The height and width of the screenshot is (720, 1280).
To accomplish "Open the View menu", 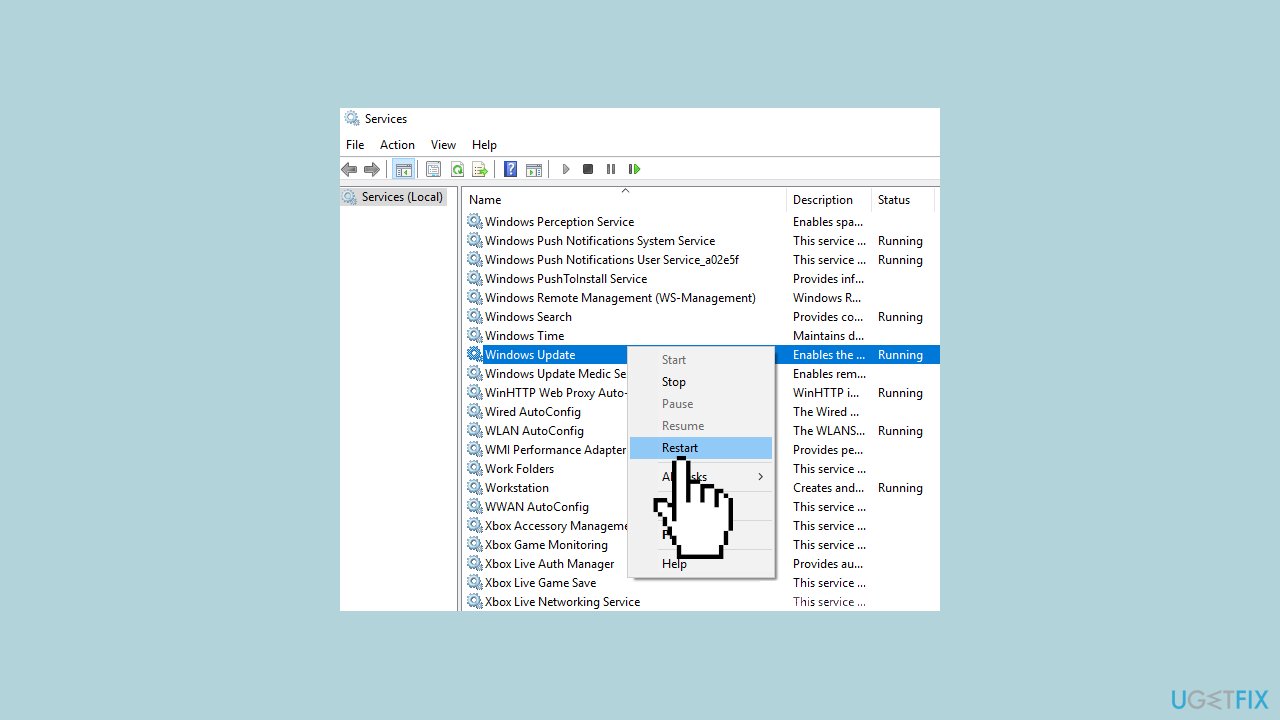I will (443, 145).
